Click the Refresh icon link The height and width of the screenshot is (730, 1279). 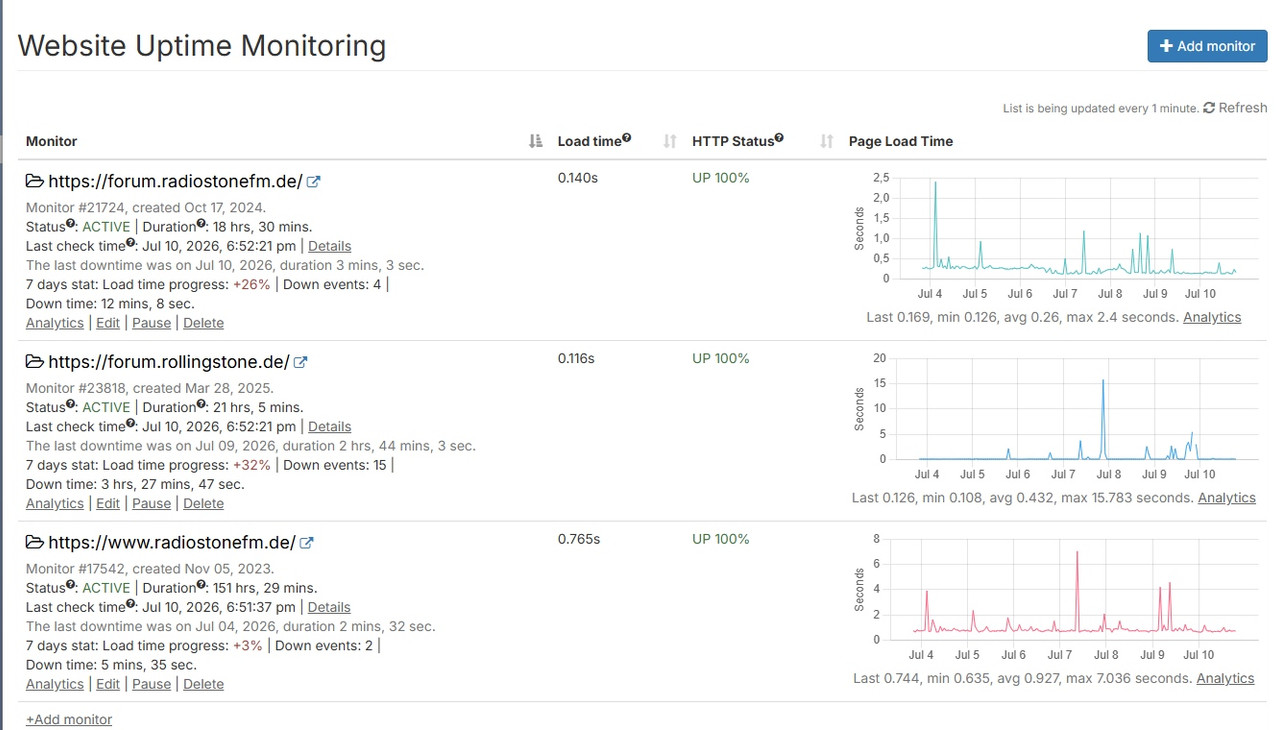coord(1235,107)
